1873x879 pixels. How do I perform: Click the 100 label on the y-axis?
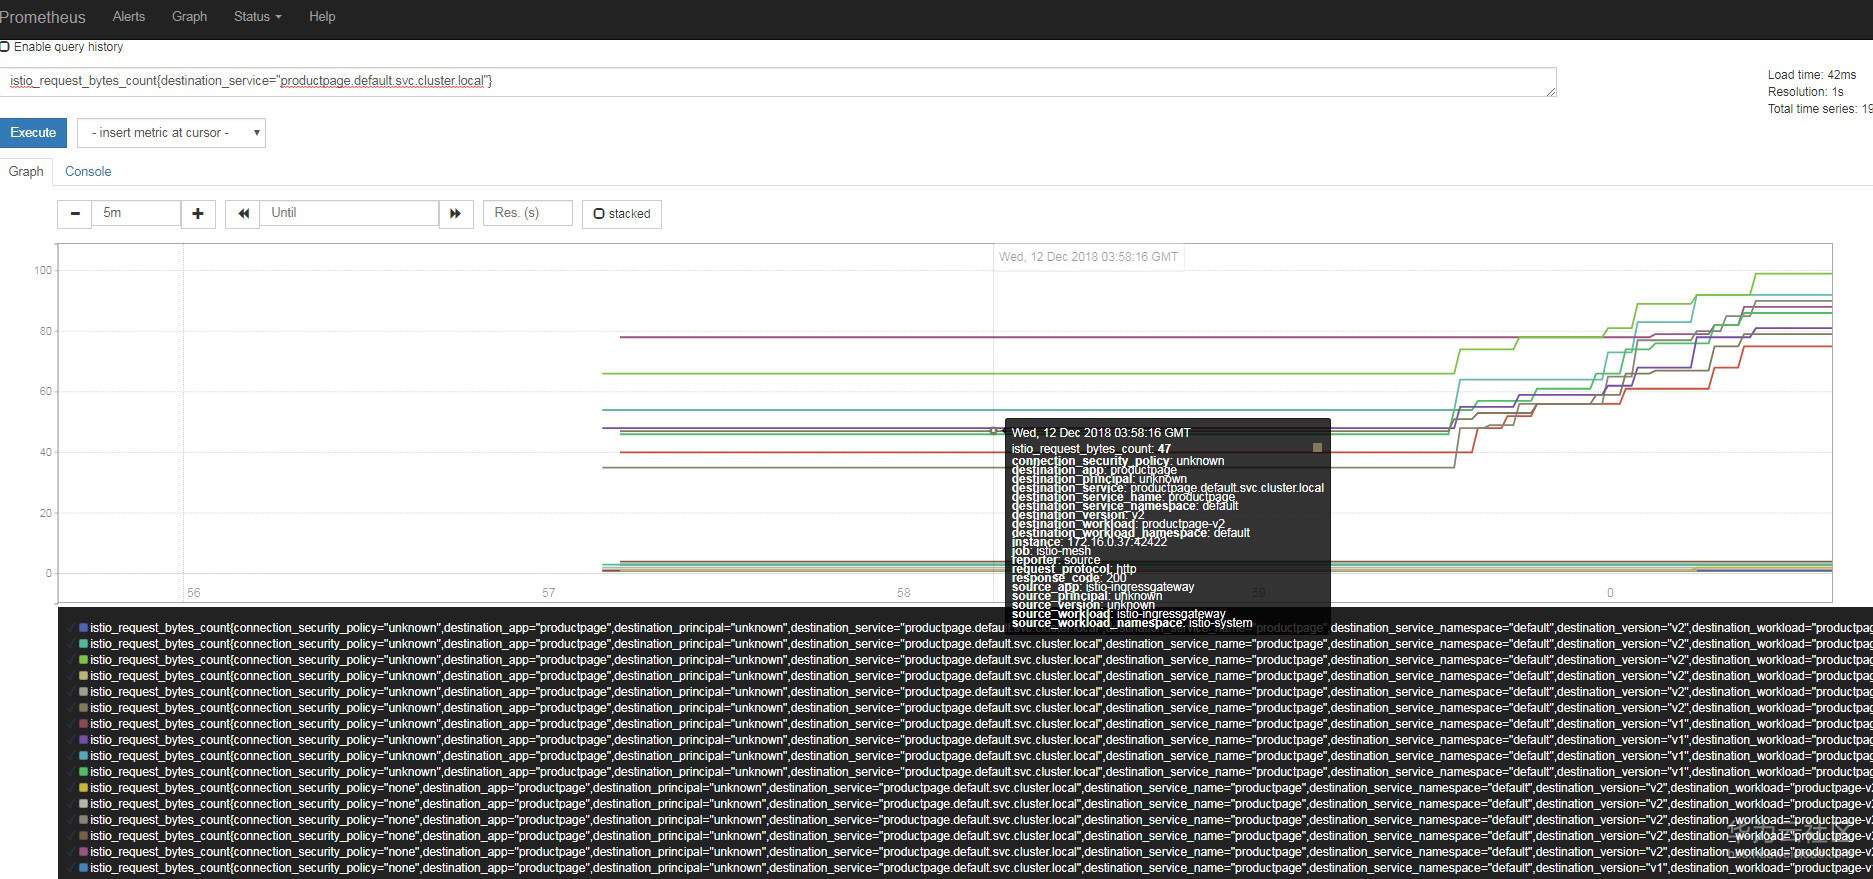point(43,271)
